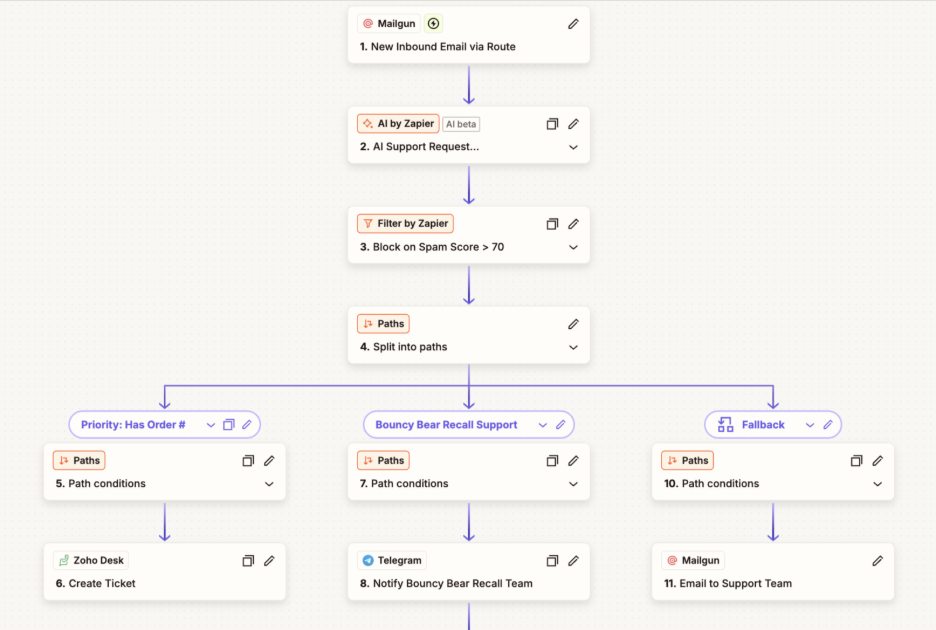Duplicate the AI Support Request step
The image size is (936, 630).
click(x=552, y=124)
